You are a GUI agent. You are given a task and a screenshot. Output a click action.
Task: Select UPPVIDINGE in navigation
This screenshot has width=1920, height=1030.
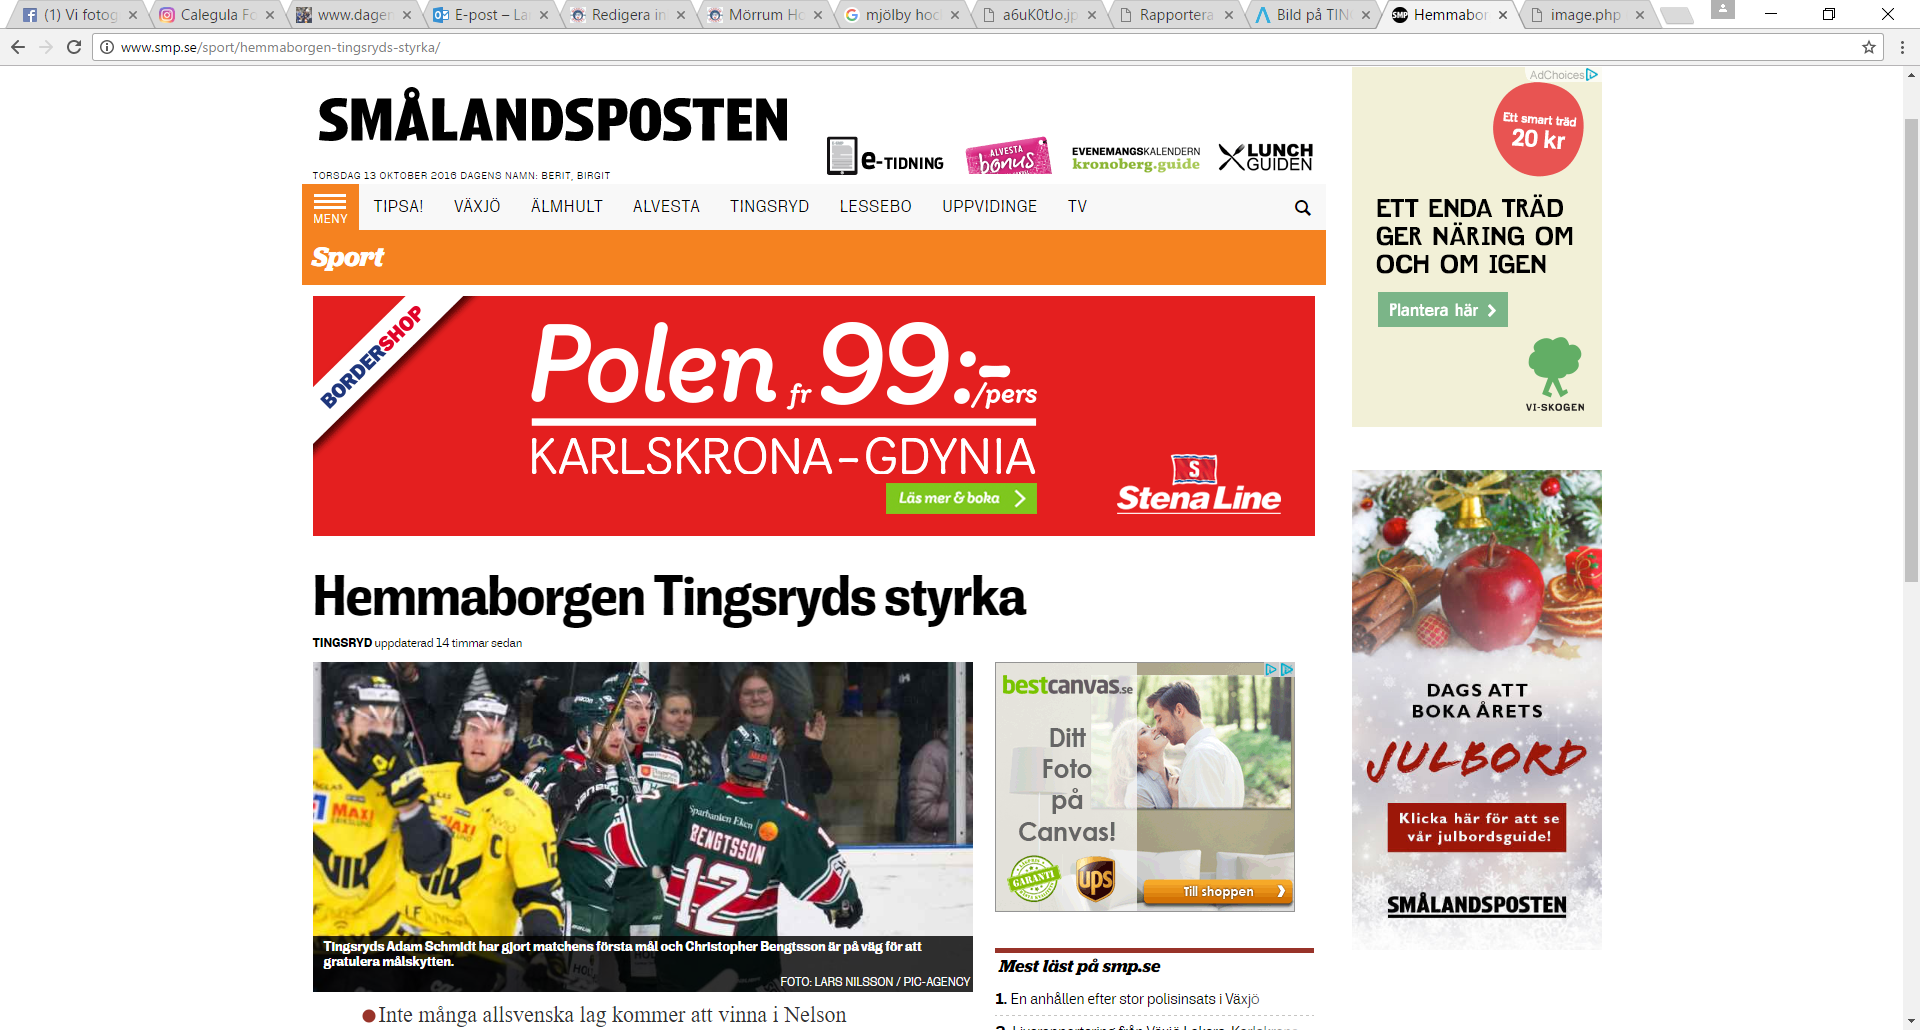[989, 207]
